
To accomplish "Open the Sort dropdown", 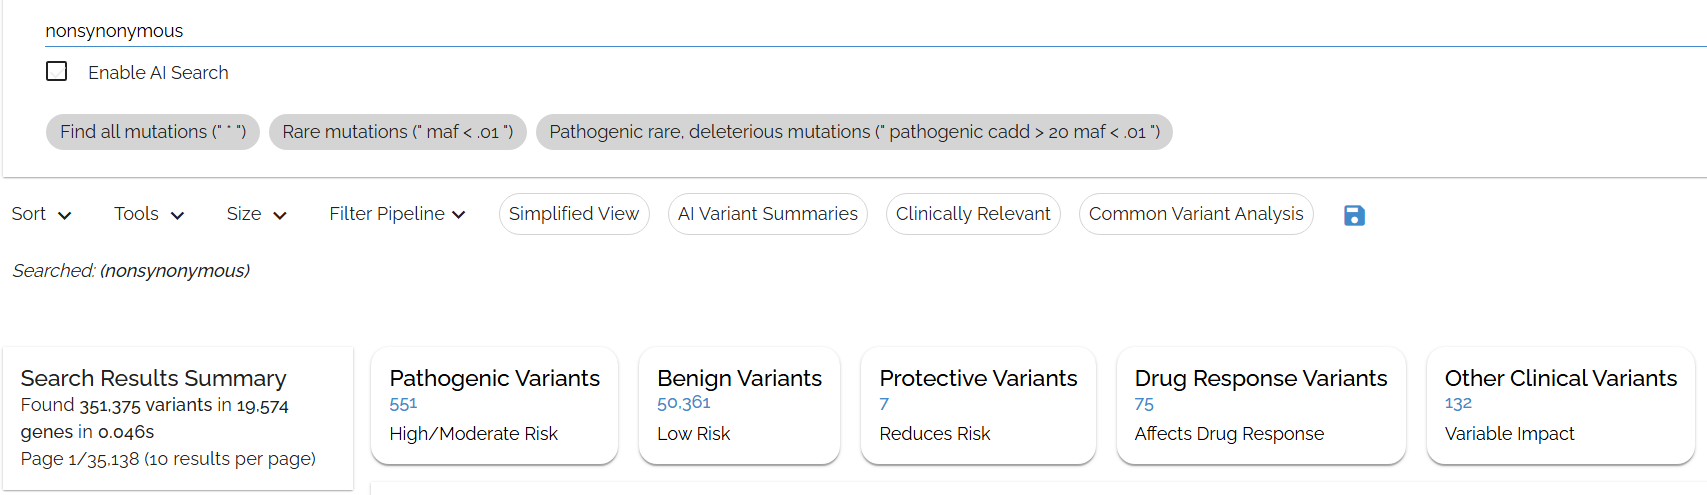I will [x=41, y=214].
